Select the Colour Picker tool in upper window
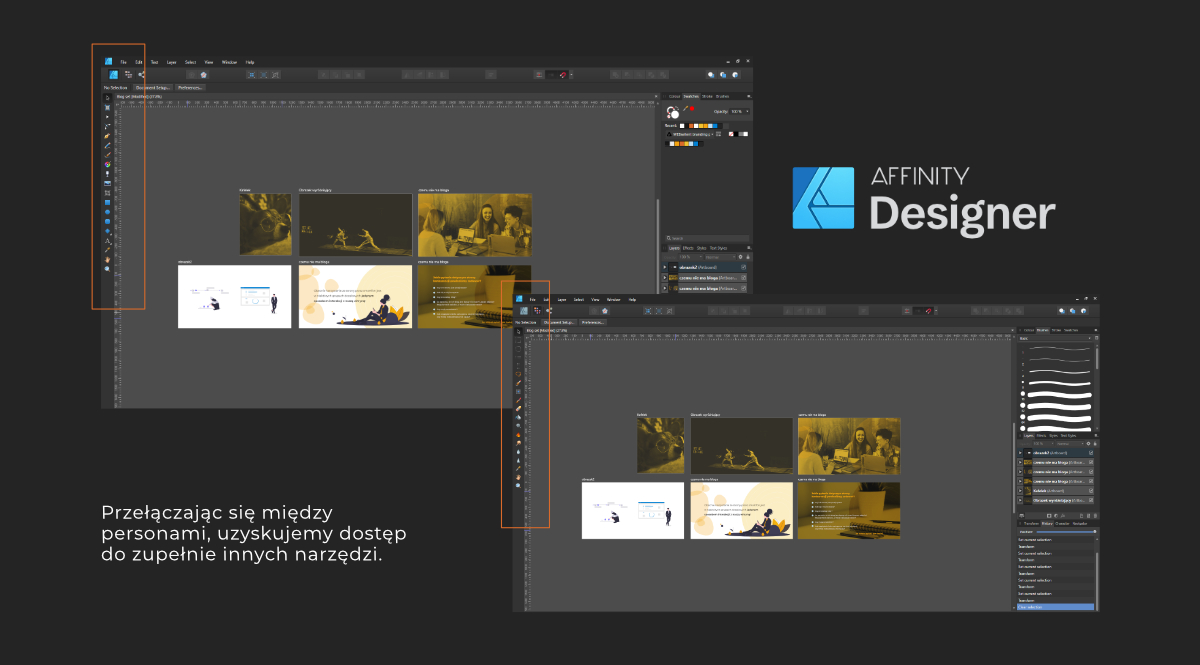Image resolution: width=1200 pixels, height=665 pixels. tap(107, 250)
